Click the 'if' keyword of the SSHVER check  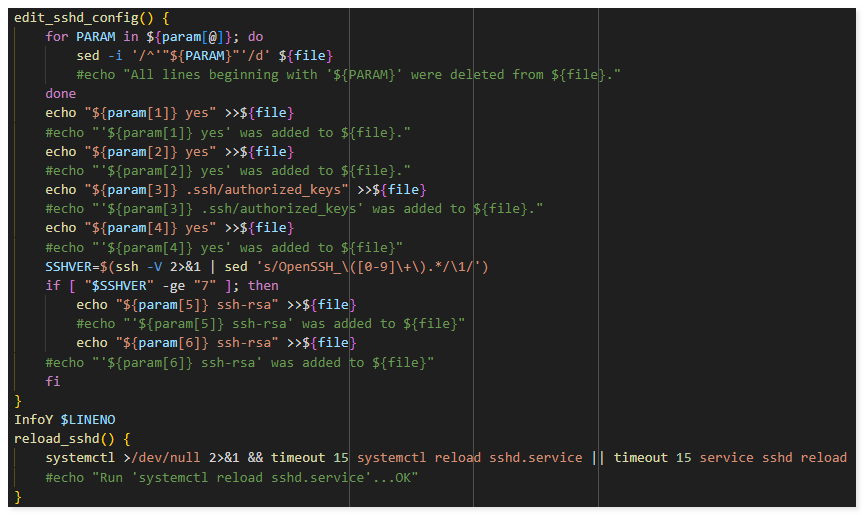(52, 286)
